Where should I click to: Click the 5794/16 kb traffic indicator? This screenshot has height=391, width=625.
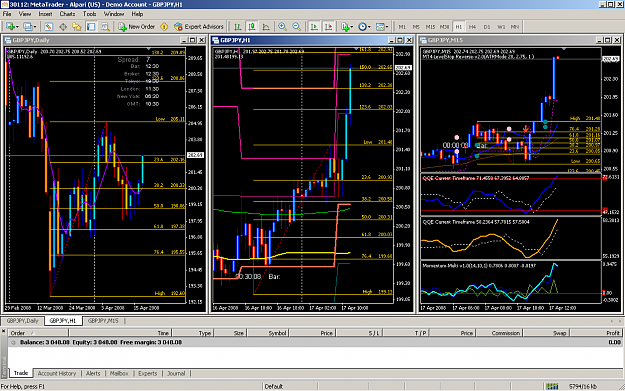(583, 386)
